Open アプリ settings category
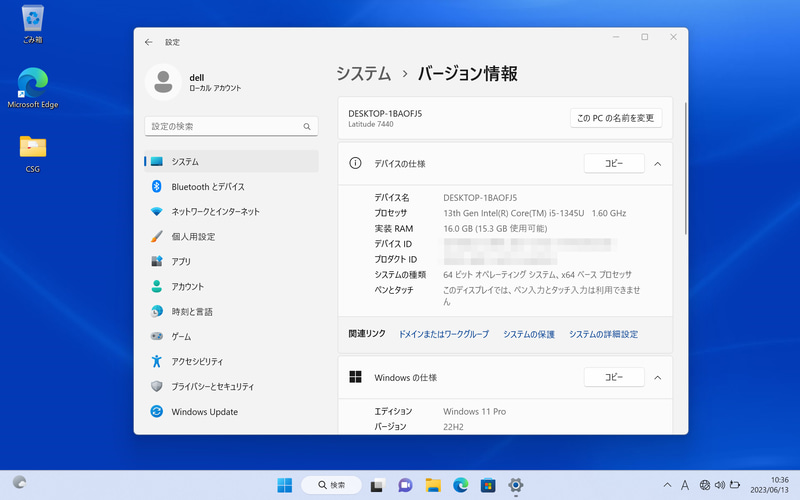 point(231,261)
